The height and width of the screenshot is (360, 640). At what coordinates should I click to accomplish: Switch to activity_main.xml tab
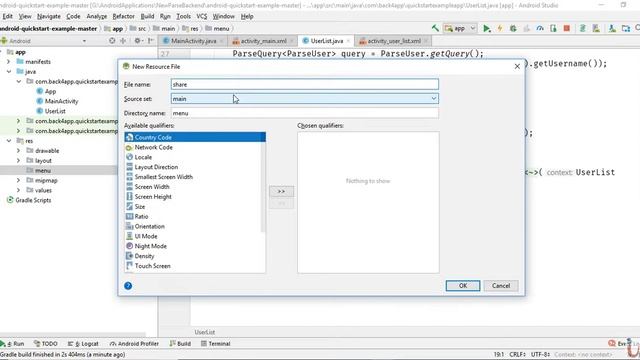[x=263, y=41]
